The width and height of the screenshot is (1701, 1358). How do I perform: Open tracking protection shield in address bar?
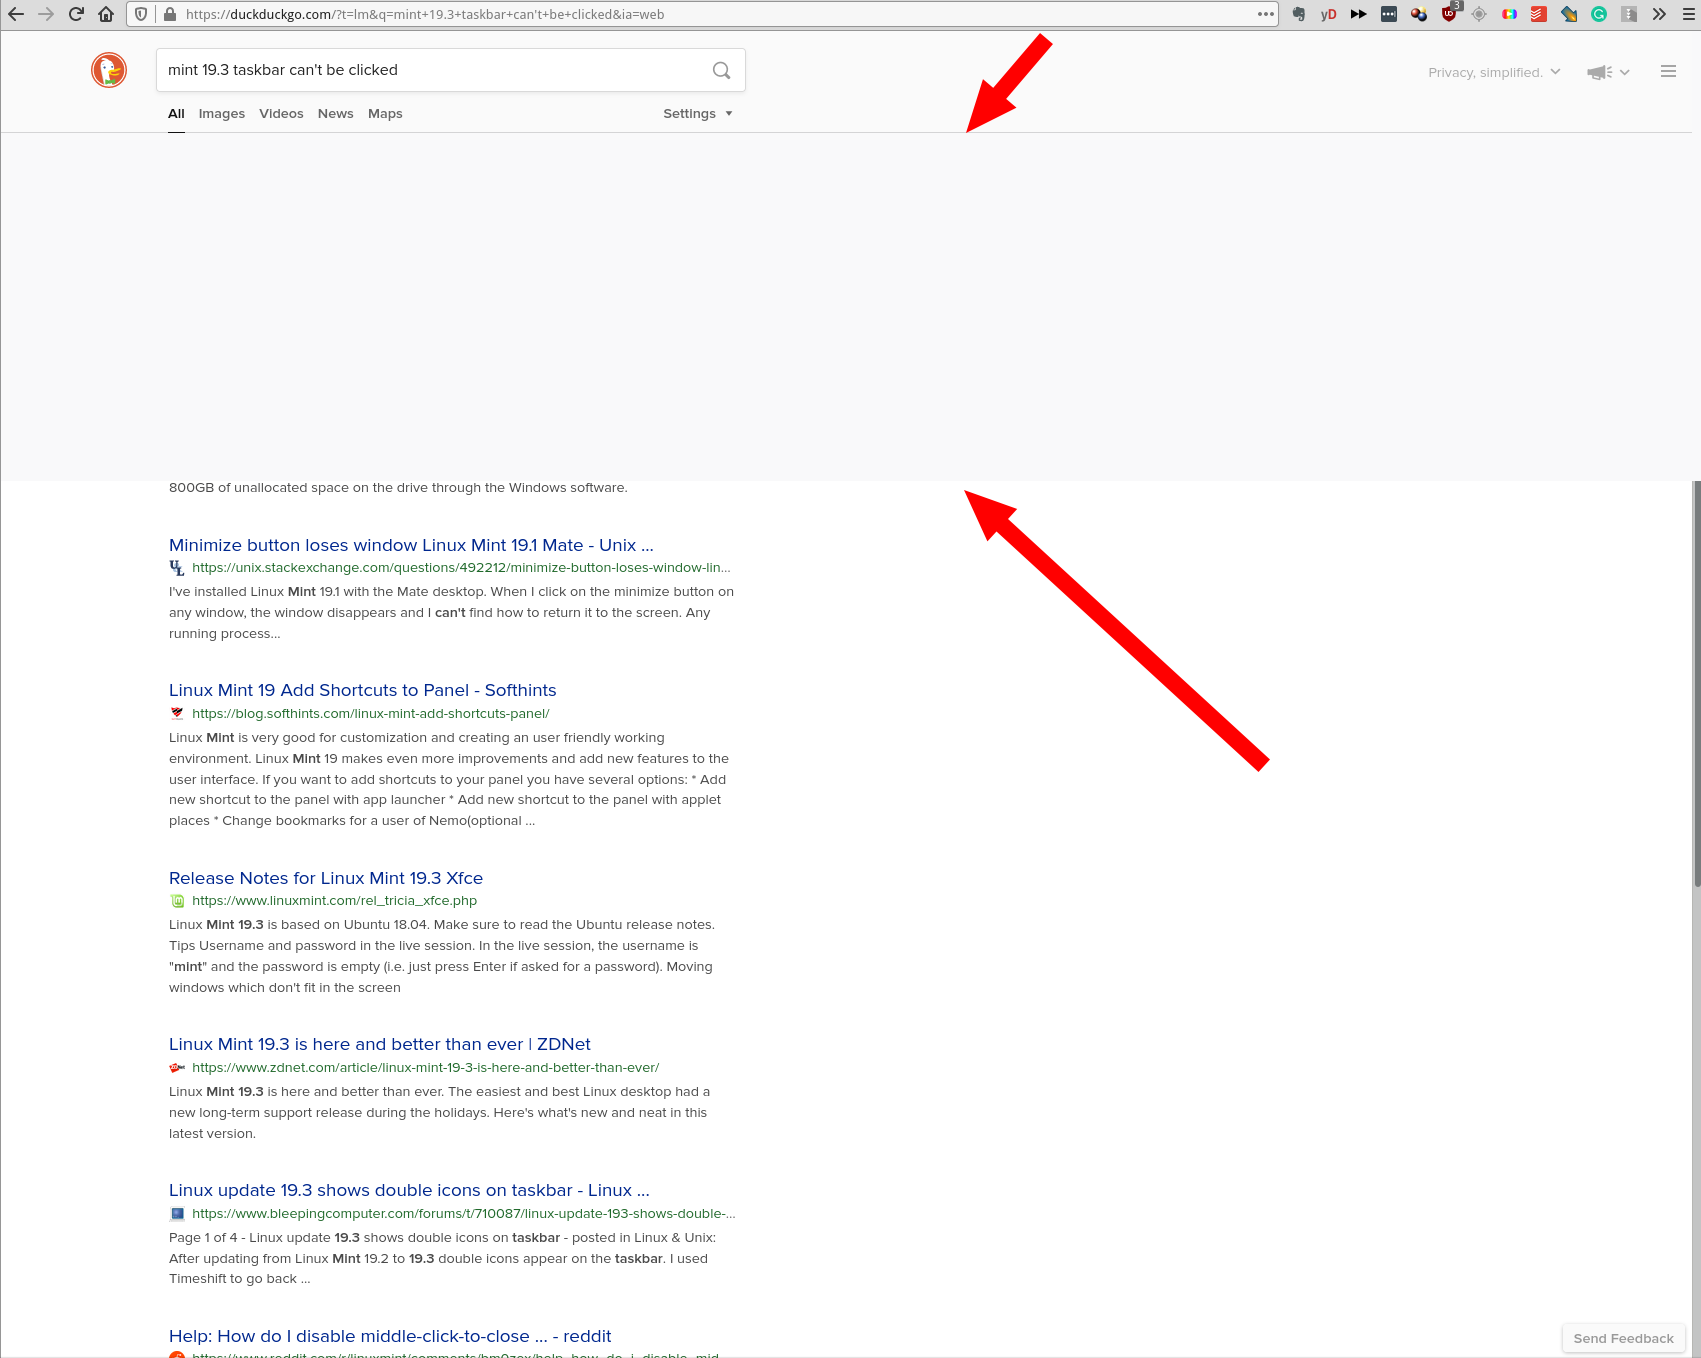pyautogui.click(x=141, y=14)
